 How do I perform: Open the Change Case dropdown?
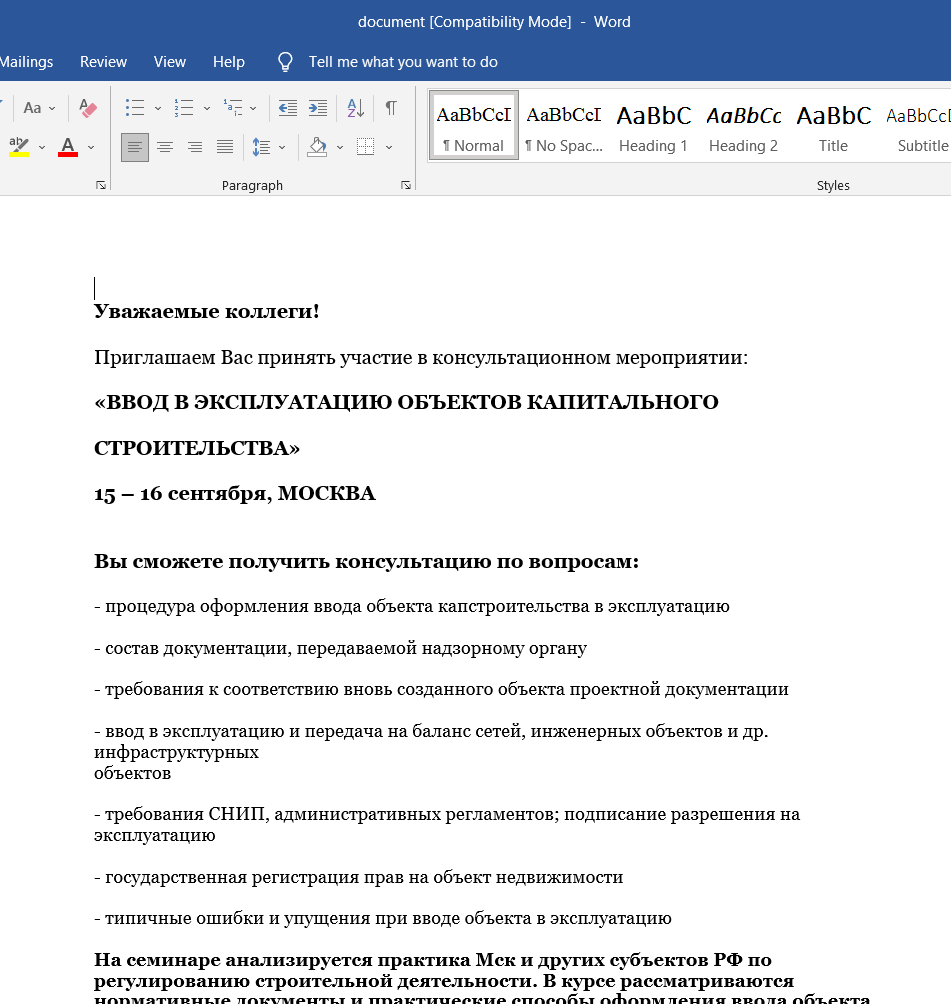point(39,108)
